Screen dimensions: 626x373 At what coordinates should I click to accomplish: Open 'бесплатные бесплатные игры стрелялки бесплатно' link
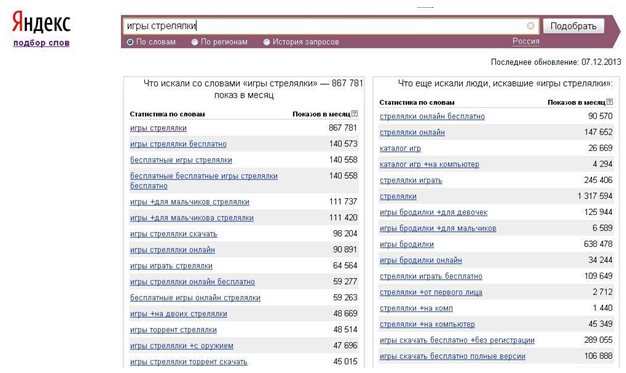[x=204, y=181]
